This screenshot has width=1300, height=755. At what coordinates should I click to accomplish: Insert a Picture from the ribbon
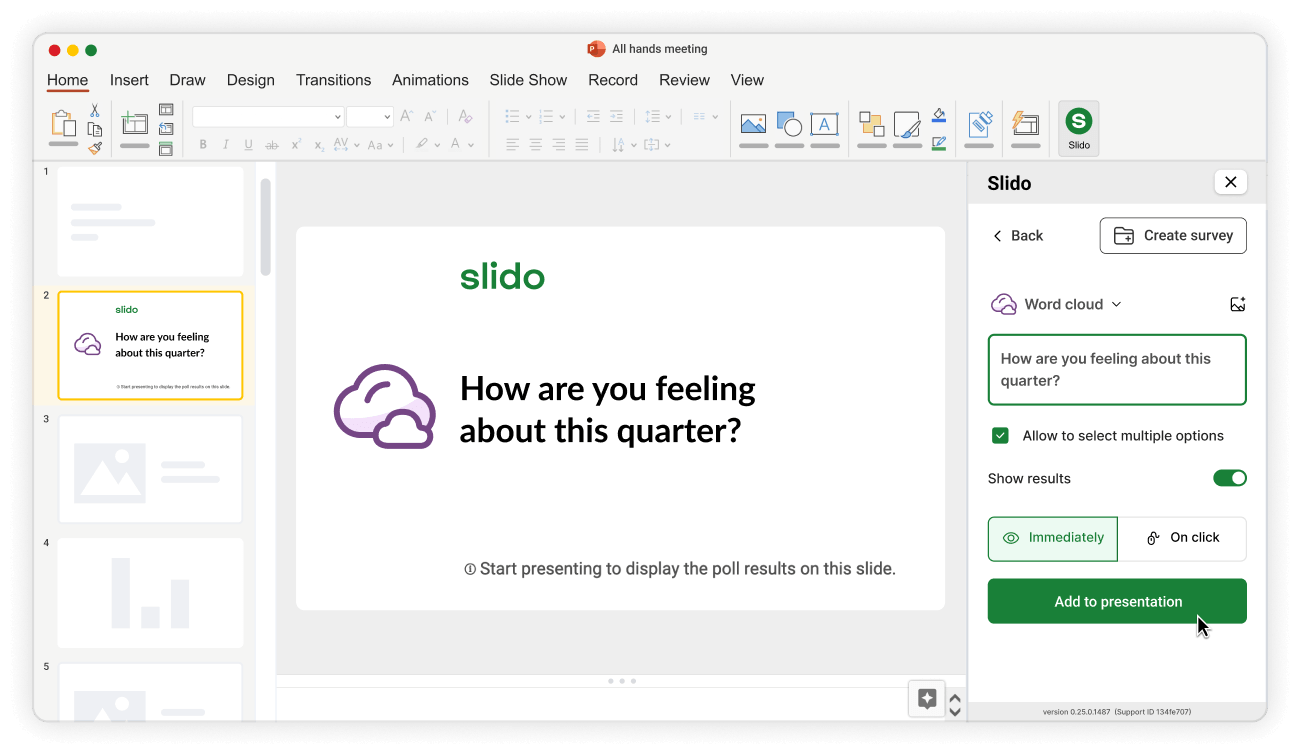click(753, 124)
